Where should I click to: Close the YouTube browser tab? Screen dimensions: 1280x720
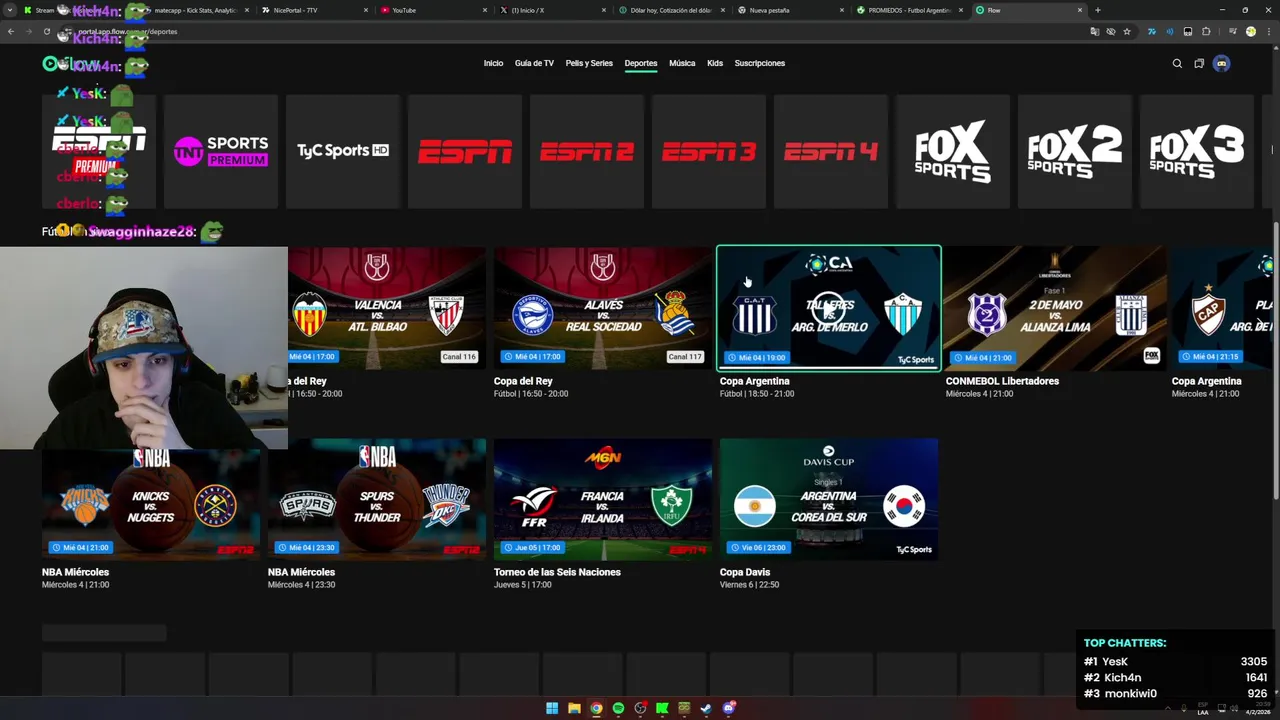485,10
